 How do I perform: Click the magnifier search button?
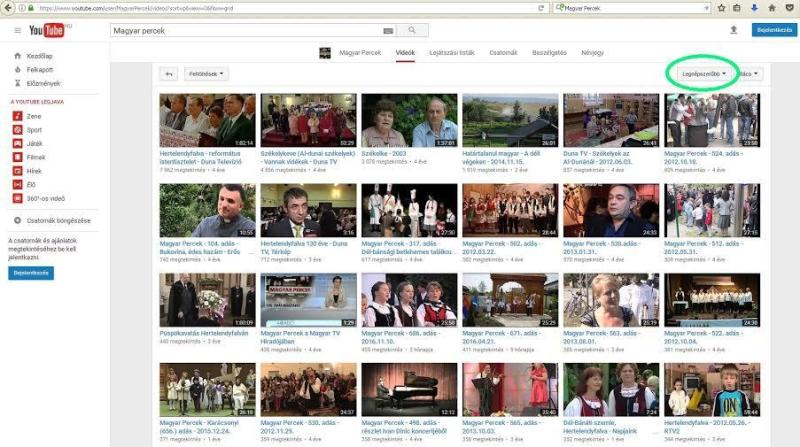410,31
